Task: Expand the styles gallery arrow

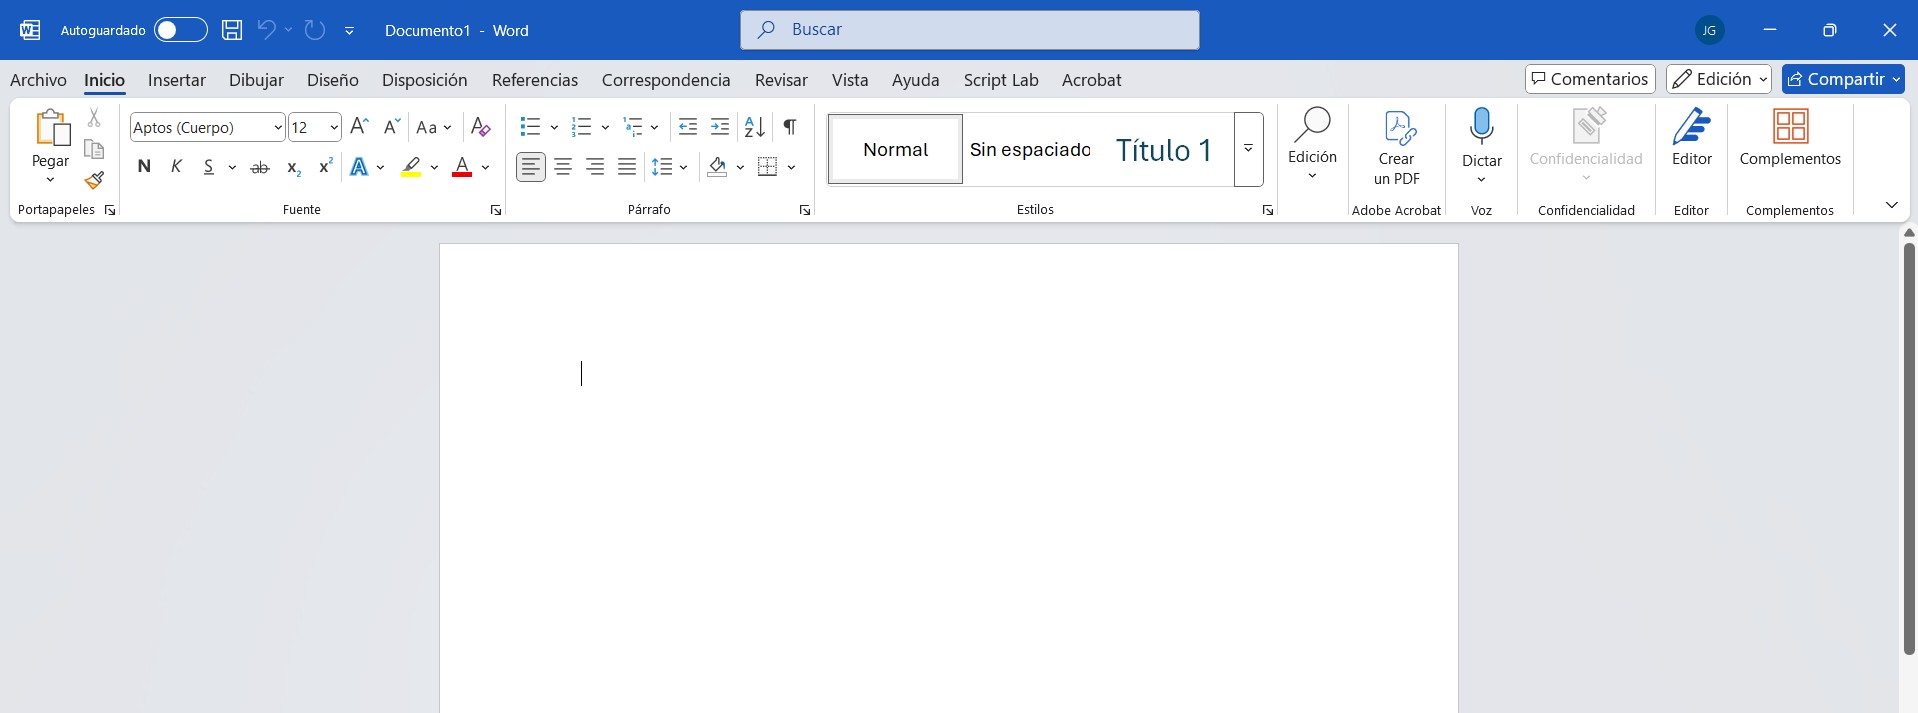Action: click(1248, 149)
